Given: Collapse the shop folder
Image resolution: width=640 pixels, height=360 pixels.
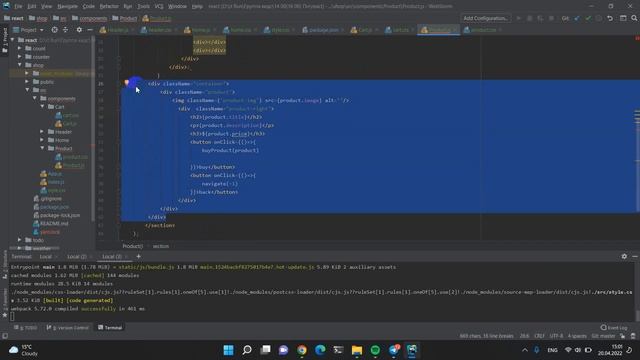Looking at the screenshot, I should pos(20,65).
